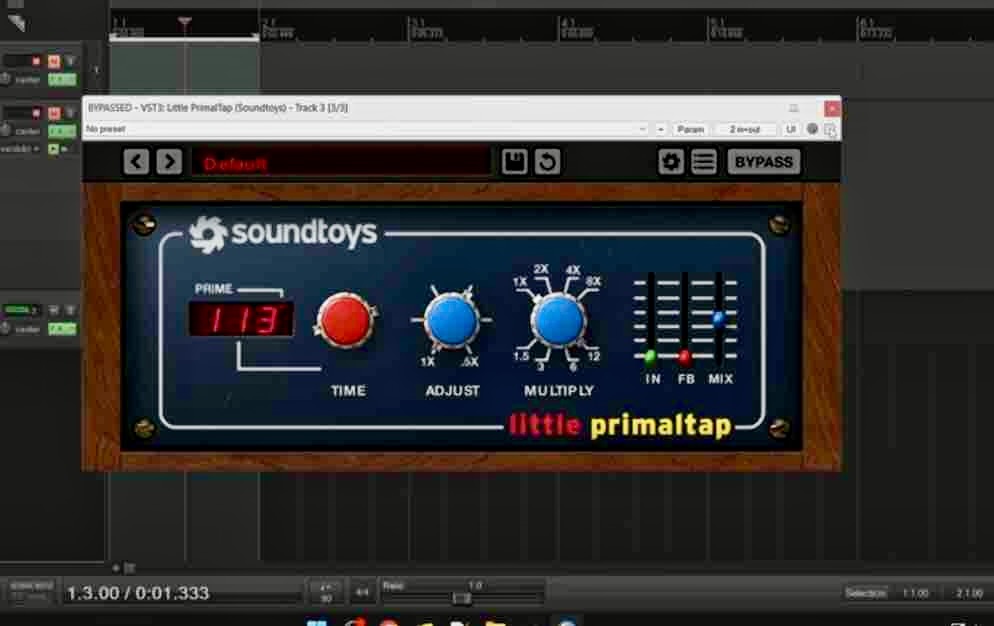Open the hamburger menu icon beside BYPASS
This screenshot has height=626, width=994.
pyautogui.click(x=704, y=161)
